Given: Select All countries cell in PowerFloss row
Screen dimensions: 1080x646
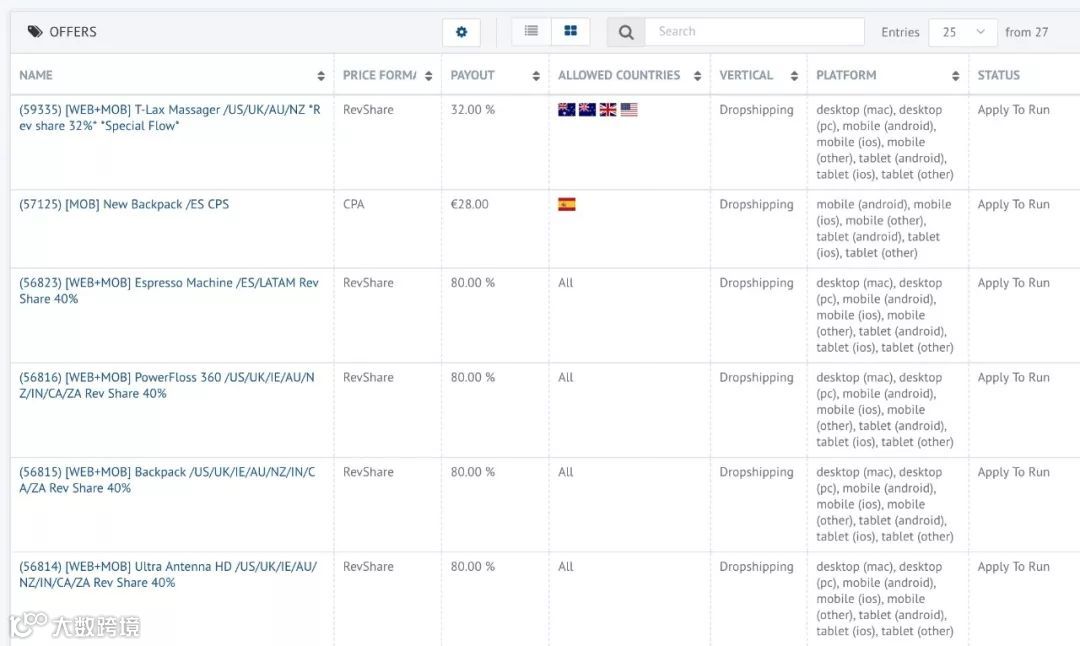Looking at the screenshot, I should (565, 377).
